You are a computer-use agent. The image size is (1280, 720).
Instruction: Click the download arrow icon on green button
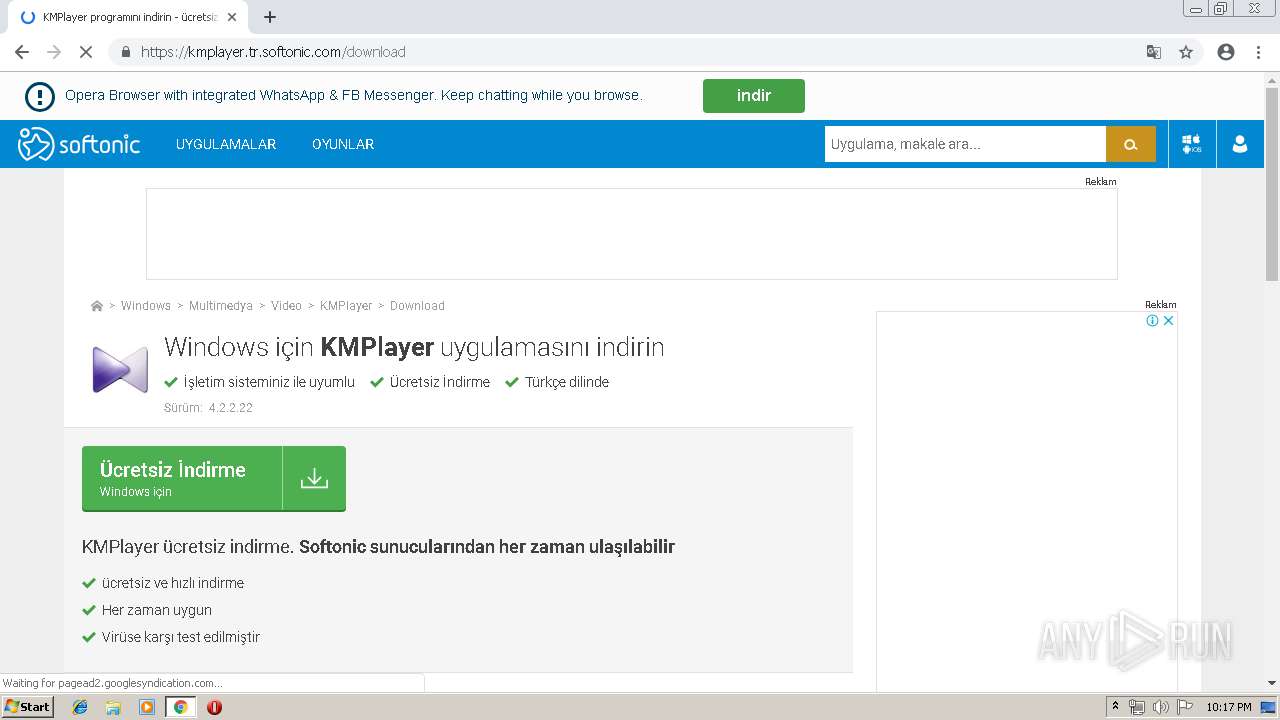[x=314, y=478]
